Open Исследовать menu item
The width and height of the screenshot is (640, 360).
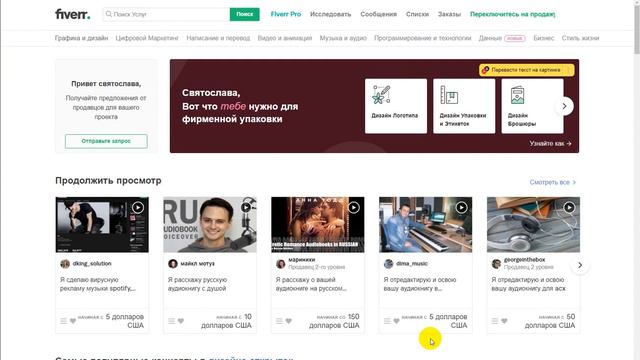click(x=331, y=14)
